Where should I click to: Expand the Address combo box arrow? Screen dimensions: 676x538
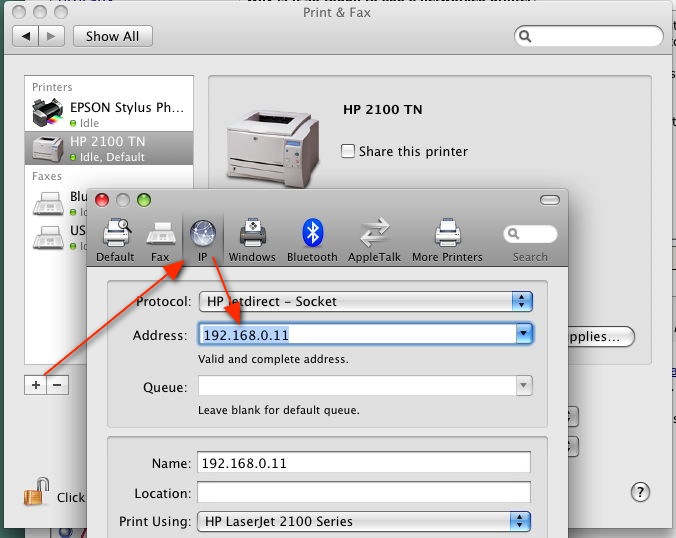524,334
